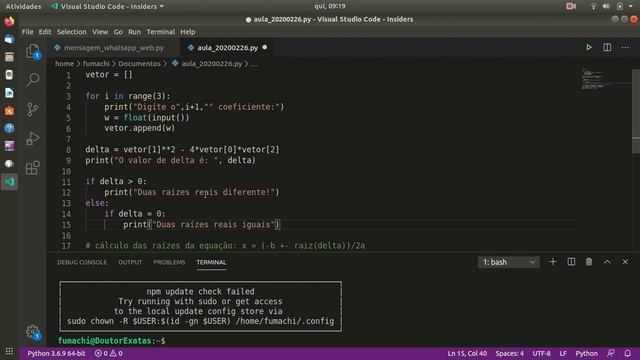Open the Go menu

coord(118,32)
